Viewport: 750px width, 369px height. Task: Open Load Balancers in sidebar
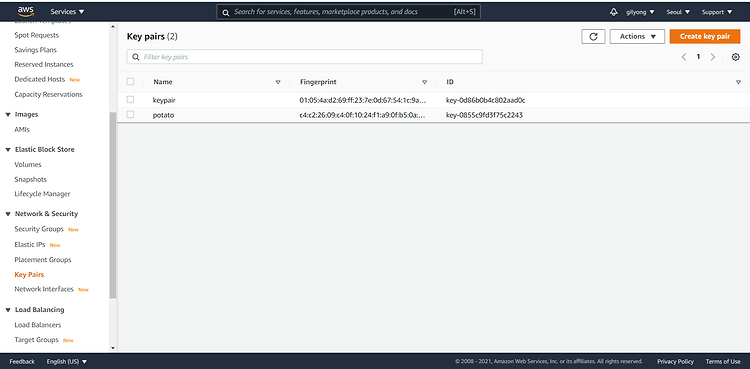pyautogui.click(x=38, y=325)
